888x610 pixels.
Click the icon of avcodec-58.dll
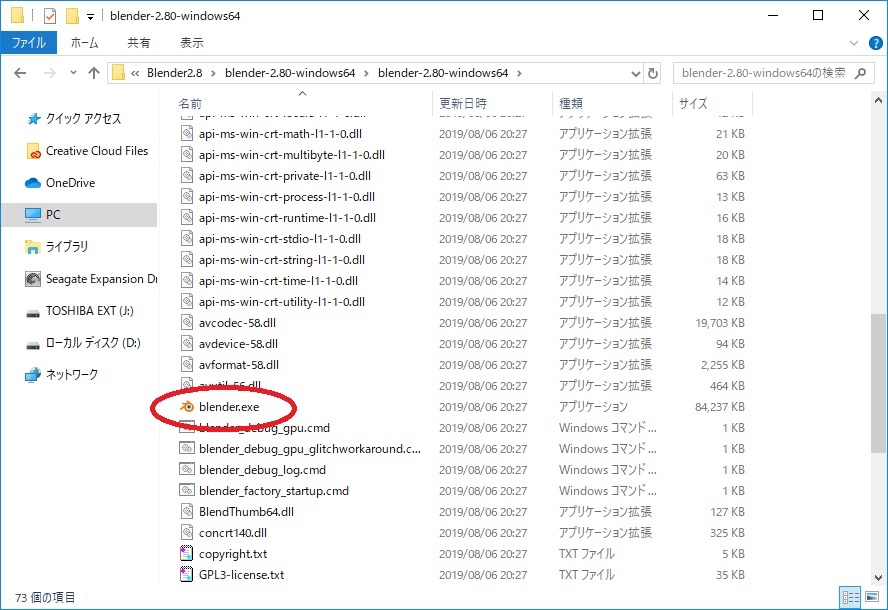[187, 323]
